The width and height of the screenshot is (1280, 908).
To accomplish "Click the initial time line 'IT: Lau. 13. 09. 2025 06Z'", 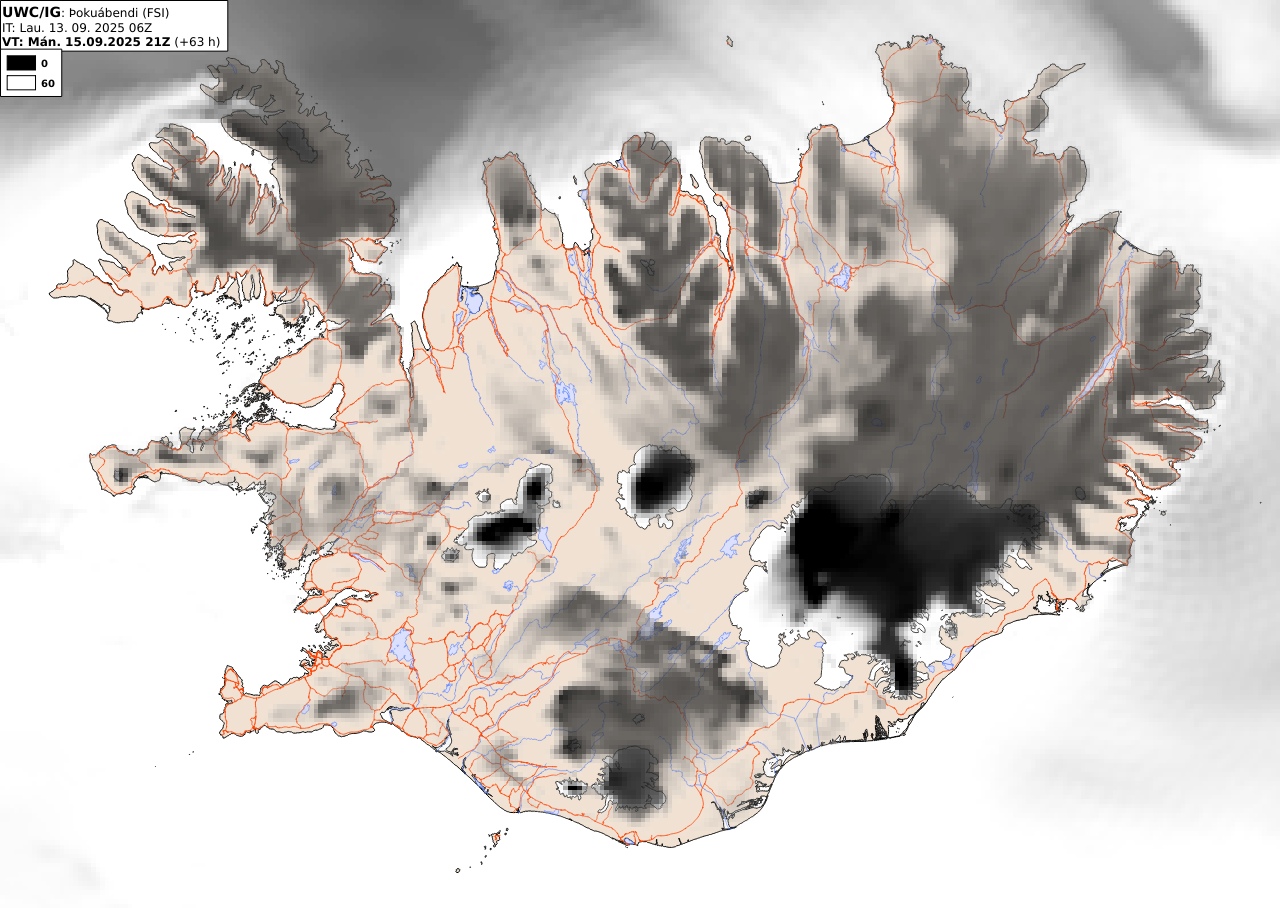I will tap(75, 27).
